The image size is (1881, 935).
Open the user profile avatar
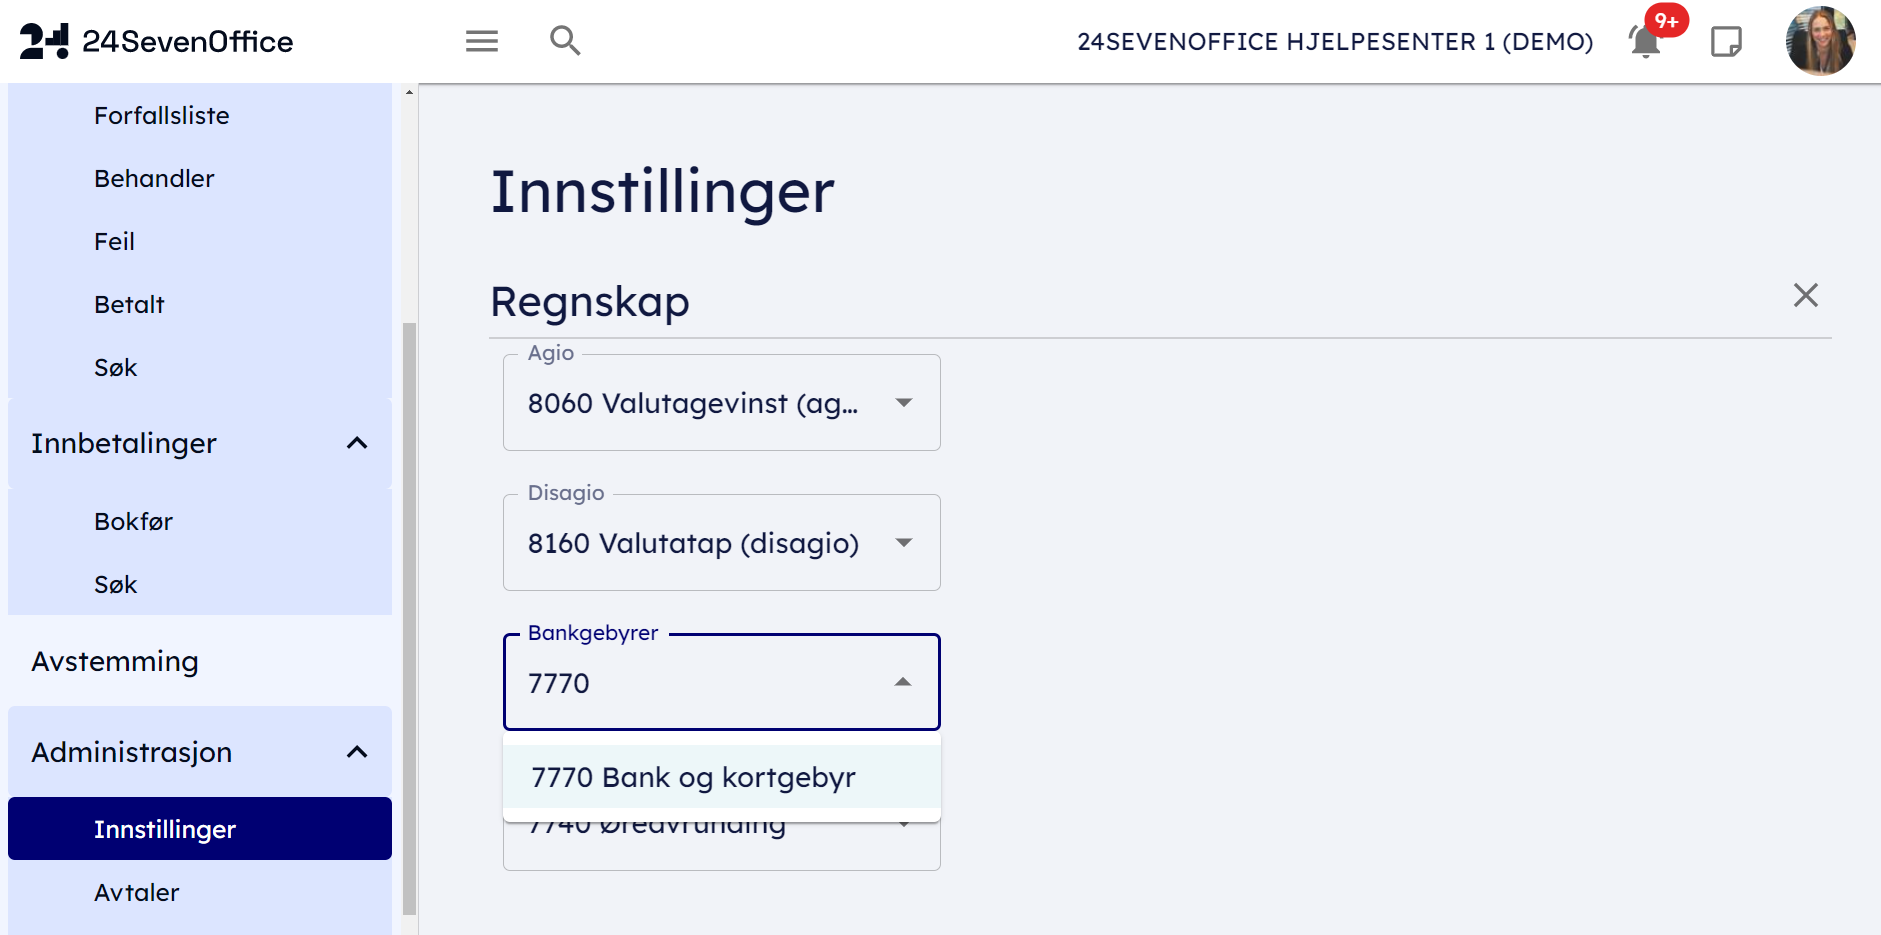pyautogui.click(x=1820, y=41)
